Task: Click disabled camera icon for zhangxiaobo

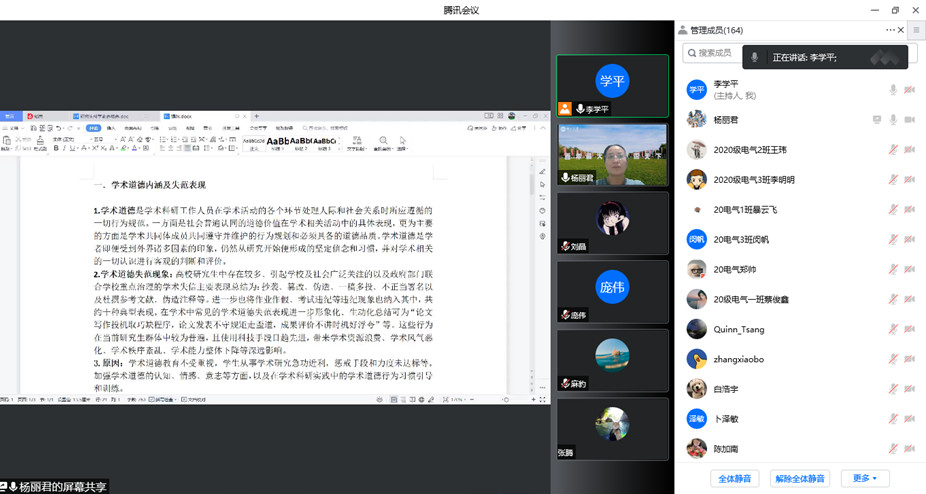Action: (910, 359)
